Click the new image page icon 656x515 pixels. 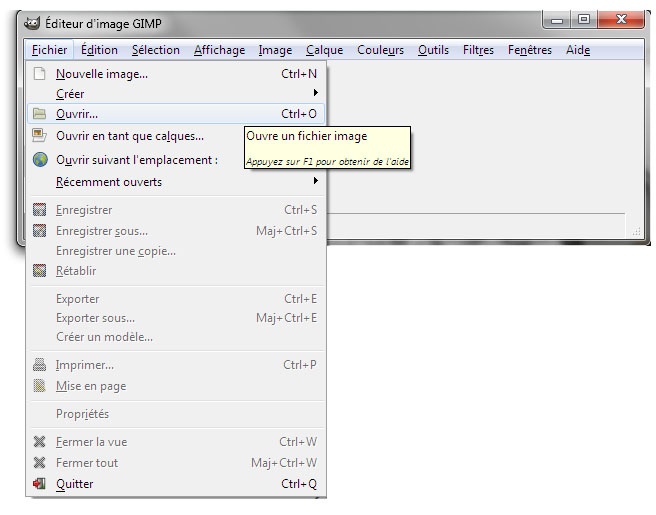coord(40,74)
